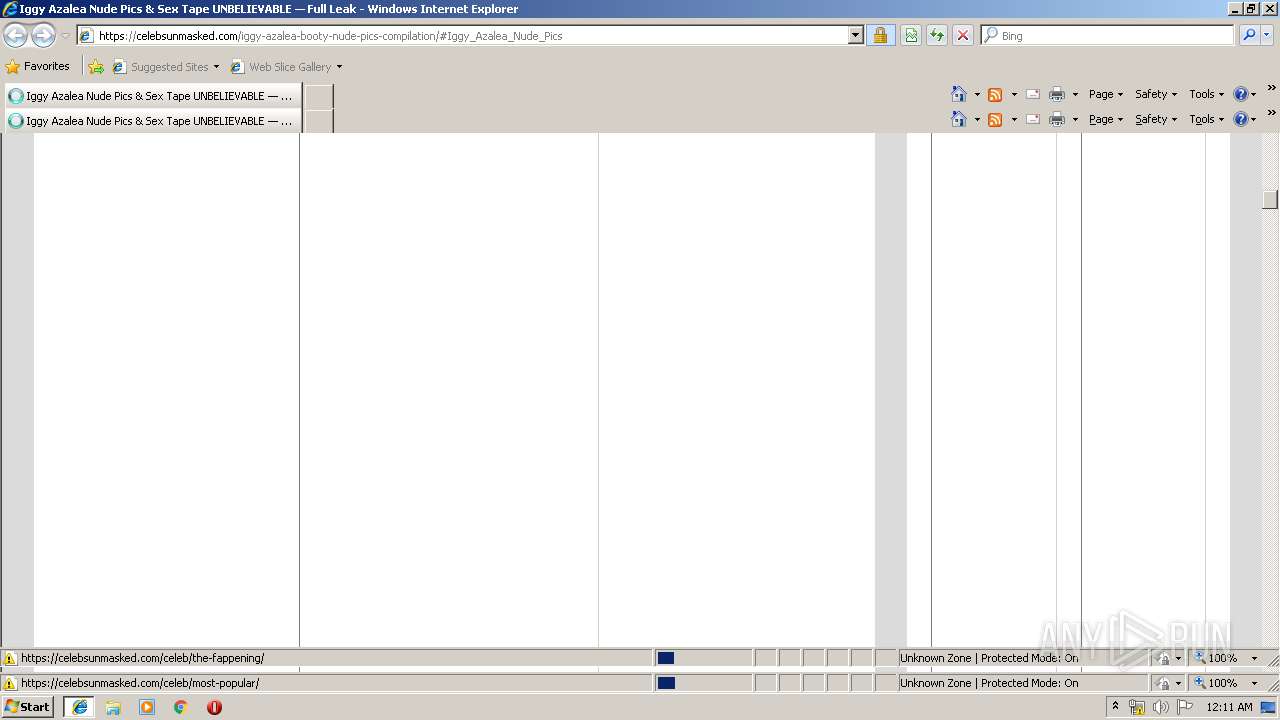The image size is (1280, 720).
Task: Expand the zoom dropdown in the upper status bar
Action: point(1254,658)
